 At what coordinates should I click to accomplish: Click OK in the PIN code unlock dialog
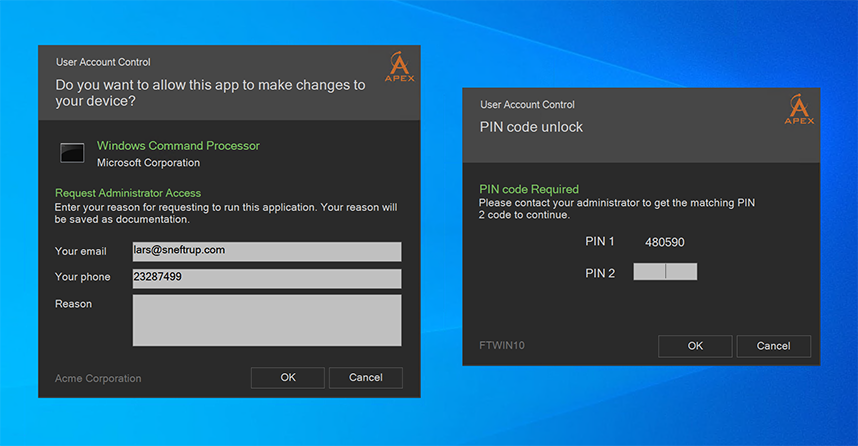click(x=695, y=346)
